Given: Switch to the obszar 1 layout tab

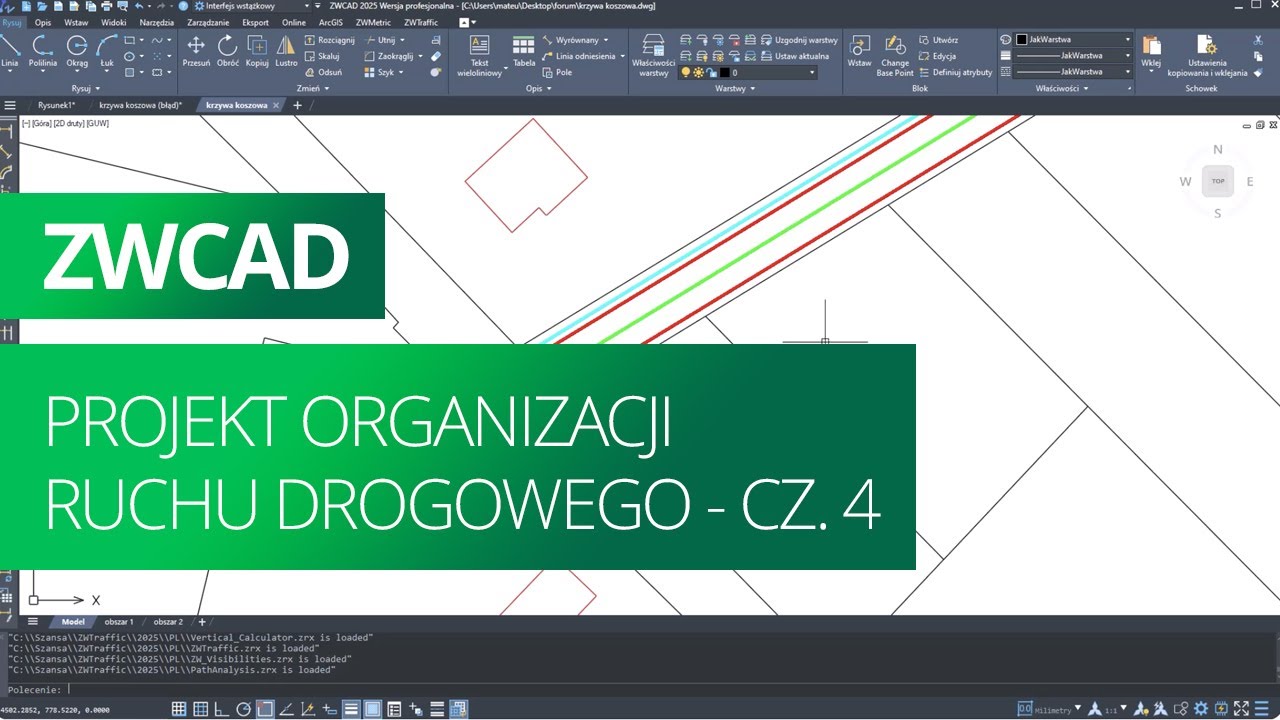Looking at the screenshot, I should (119, 621).
